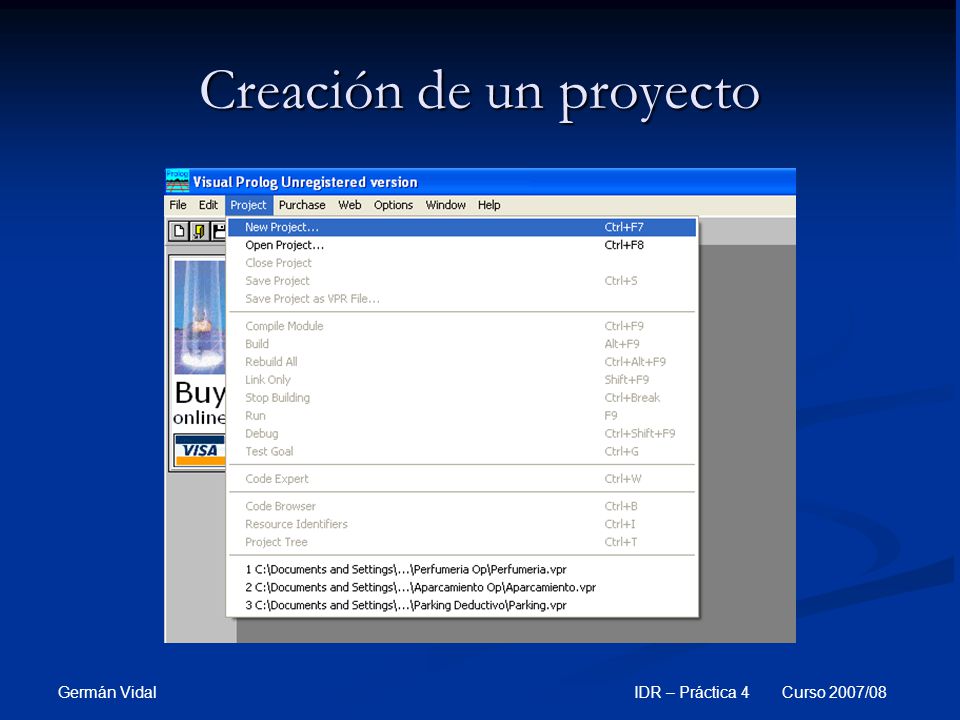Select the Code Expert entry
This screenshot has height=720, width=960.
click(x=462, y=479)
